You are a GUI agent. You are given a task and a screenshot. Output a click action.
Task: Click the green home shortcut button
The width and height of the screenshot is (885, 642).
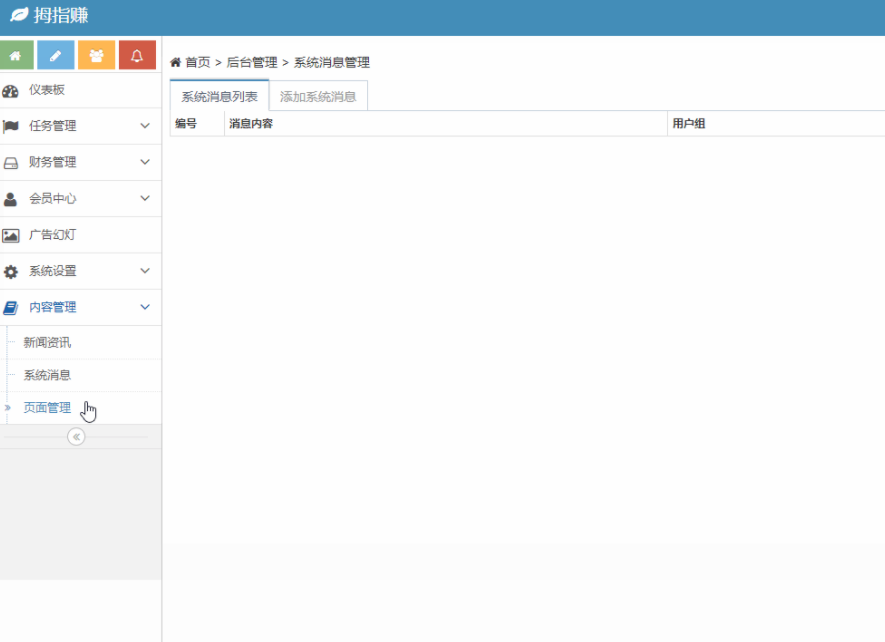click(x=16, y=55)
